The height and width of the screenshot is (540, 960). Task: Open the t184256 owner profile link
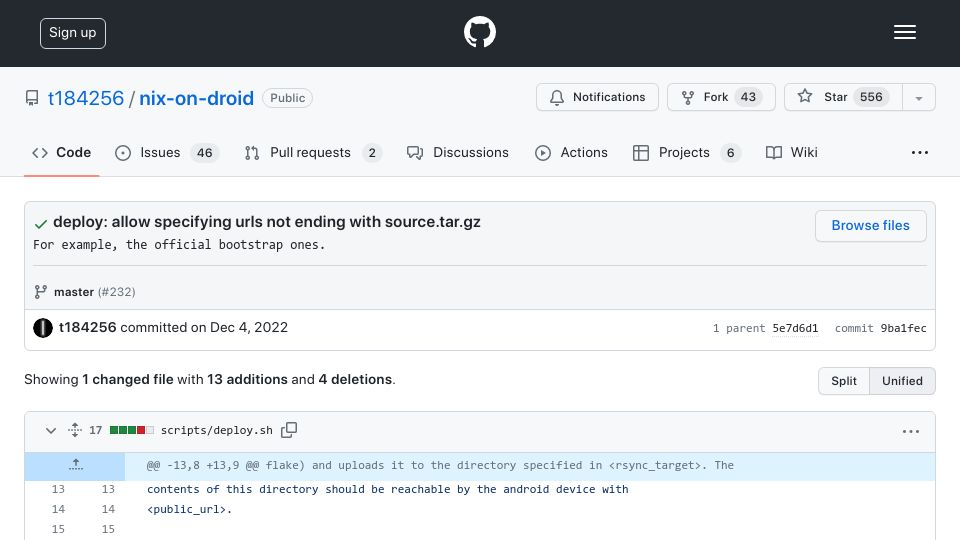(86, 98)
